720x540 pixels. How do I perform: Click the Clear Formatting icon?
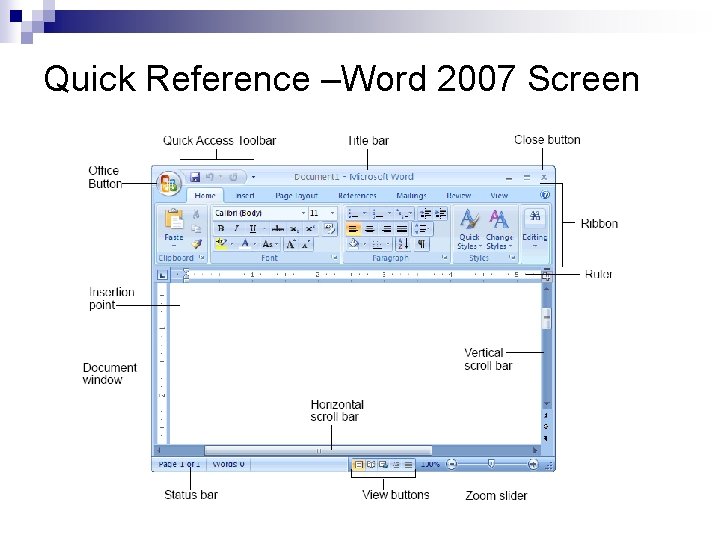[329, 228]
